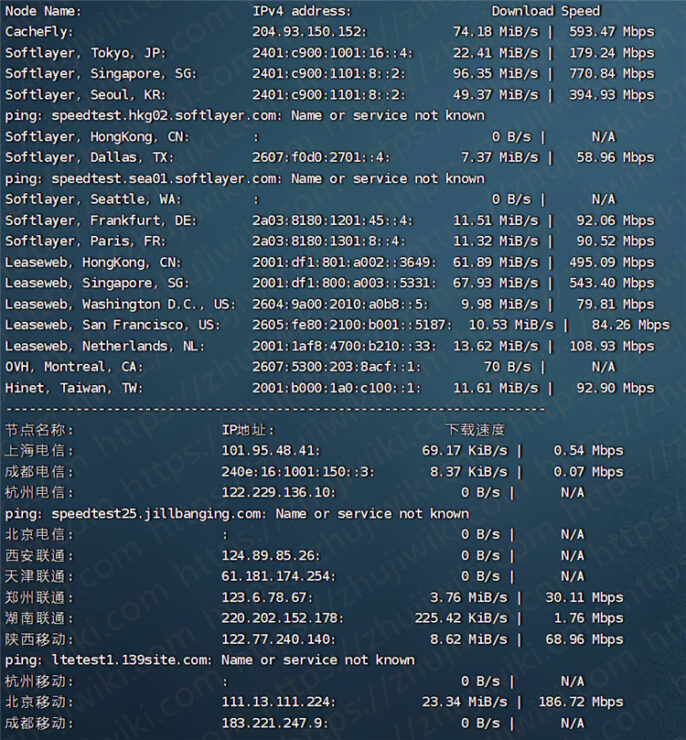
Task: Click the 186.72 Mbps value
Action: 581,702
